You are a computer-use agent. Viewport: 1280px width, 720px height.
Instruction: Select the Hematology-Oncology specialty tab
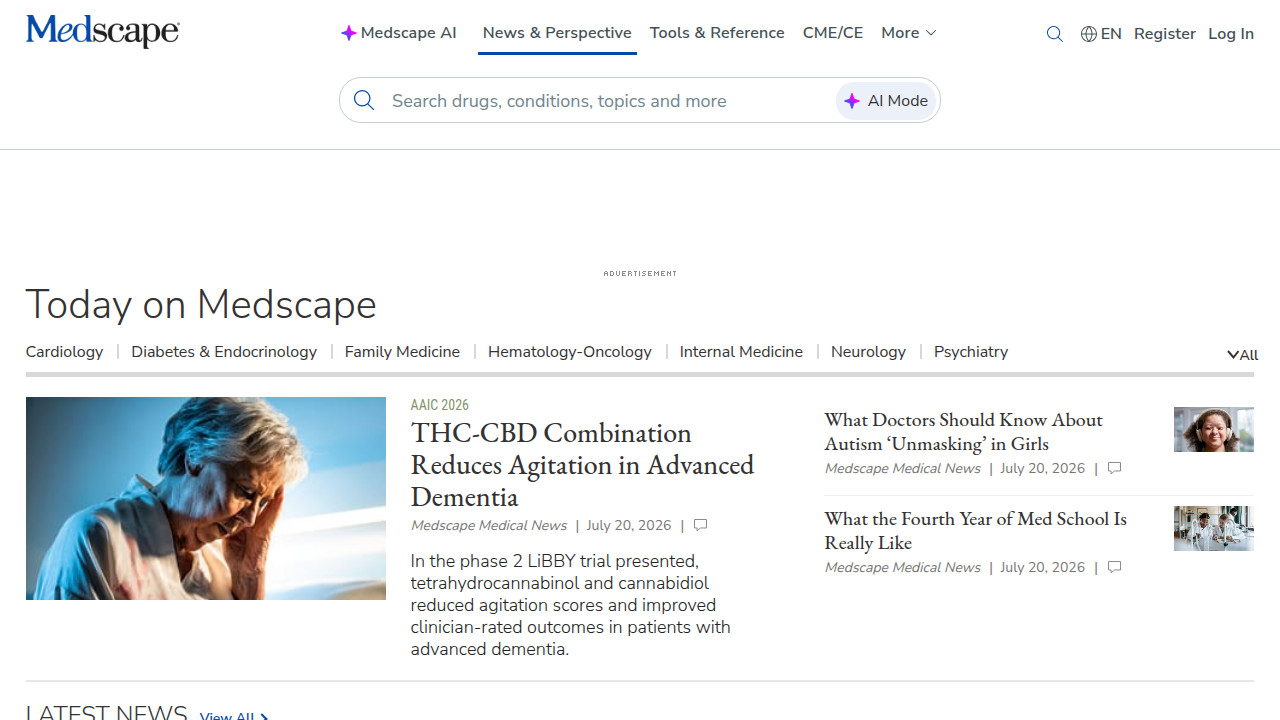pos(570,352)
